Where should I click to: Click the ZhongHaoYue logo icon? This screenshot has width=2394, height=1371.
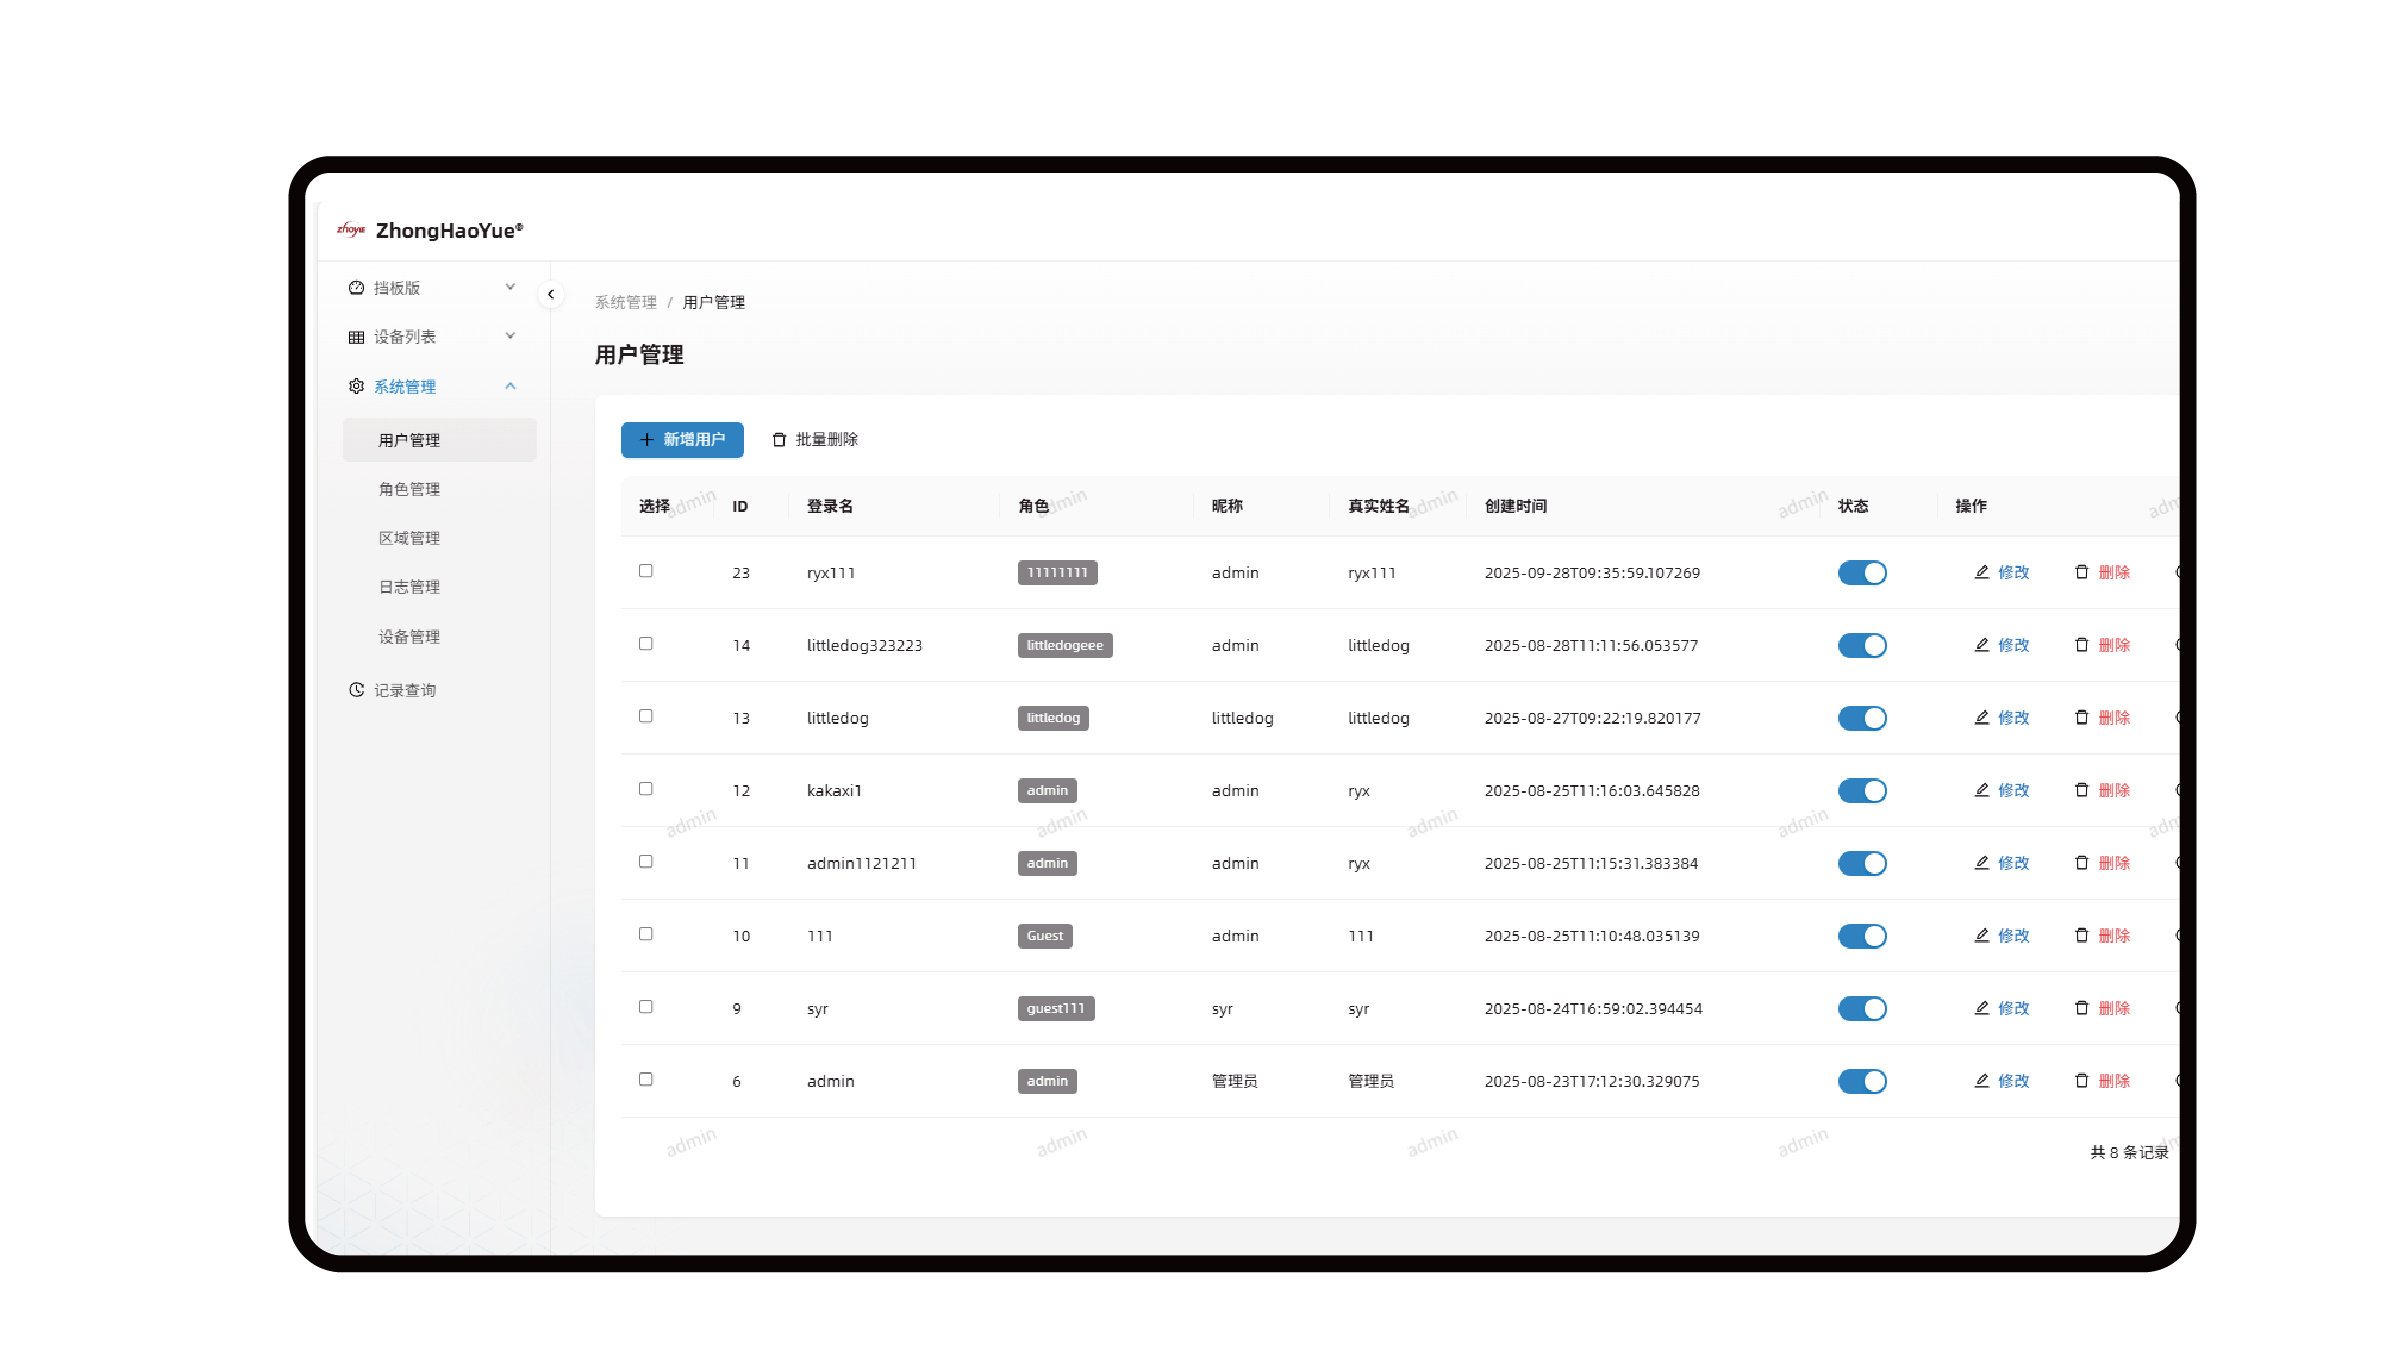(x=351, y=230)
